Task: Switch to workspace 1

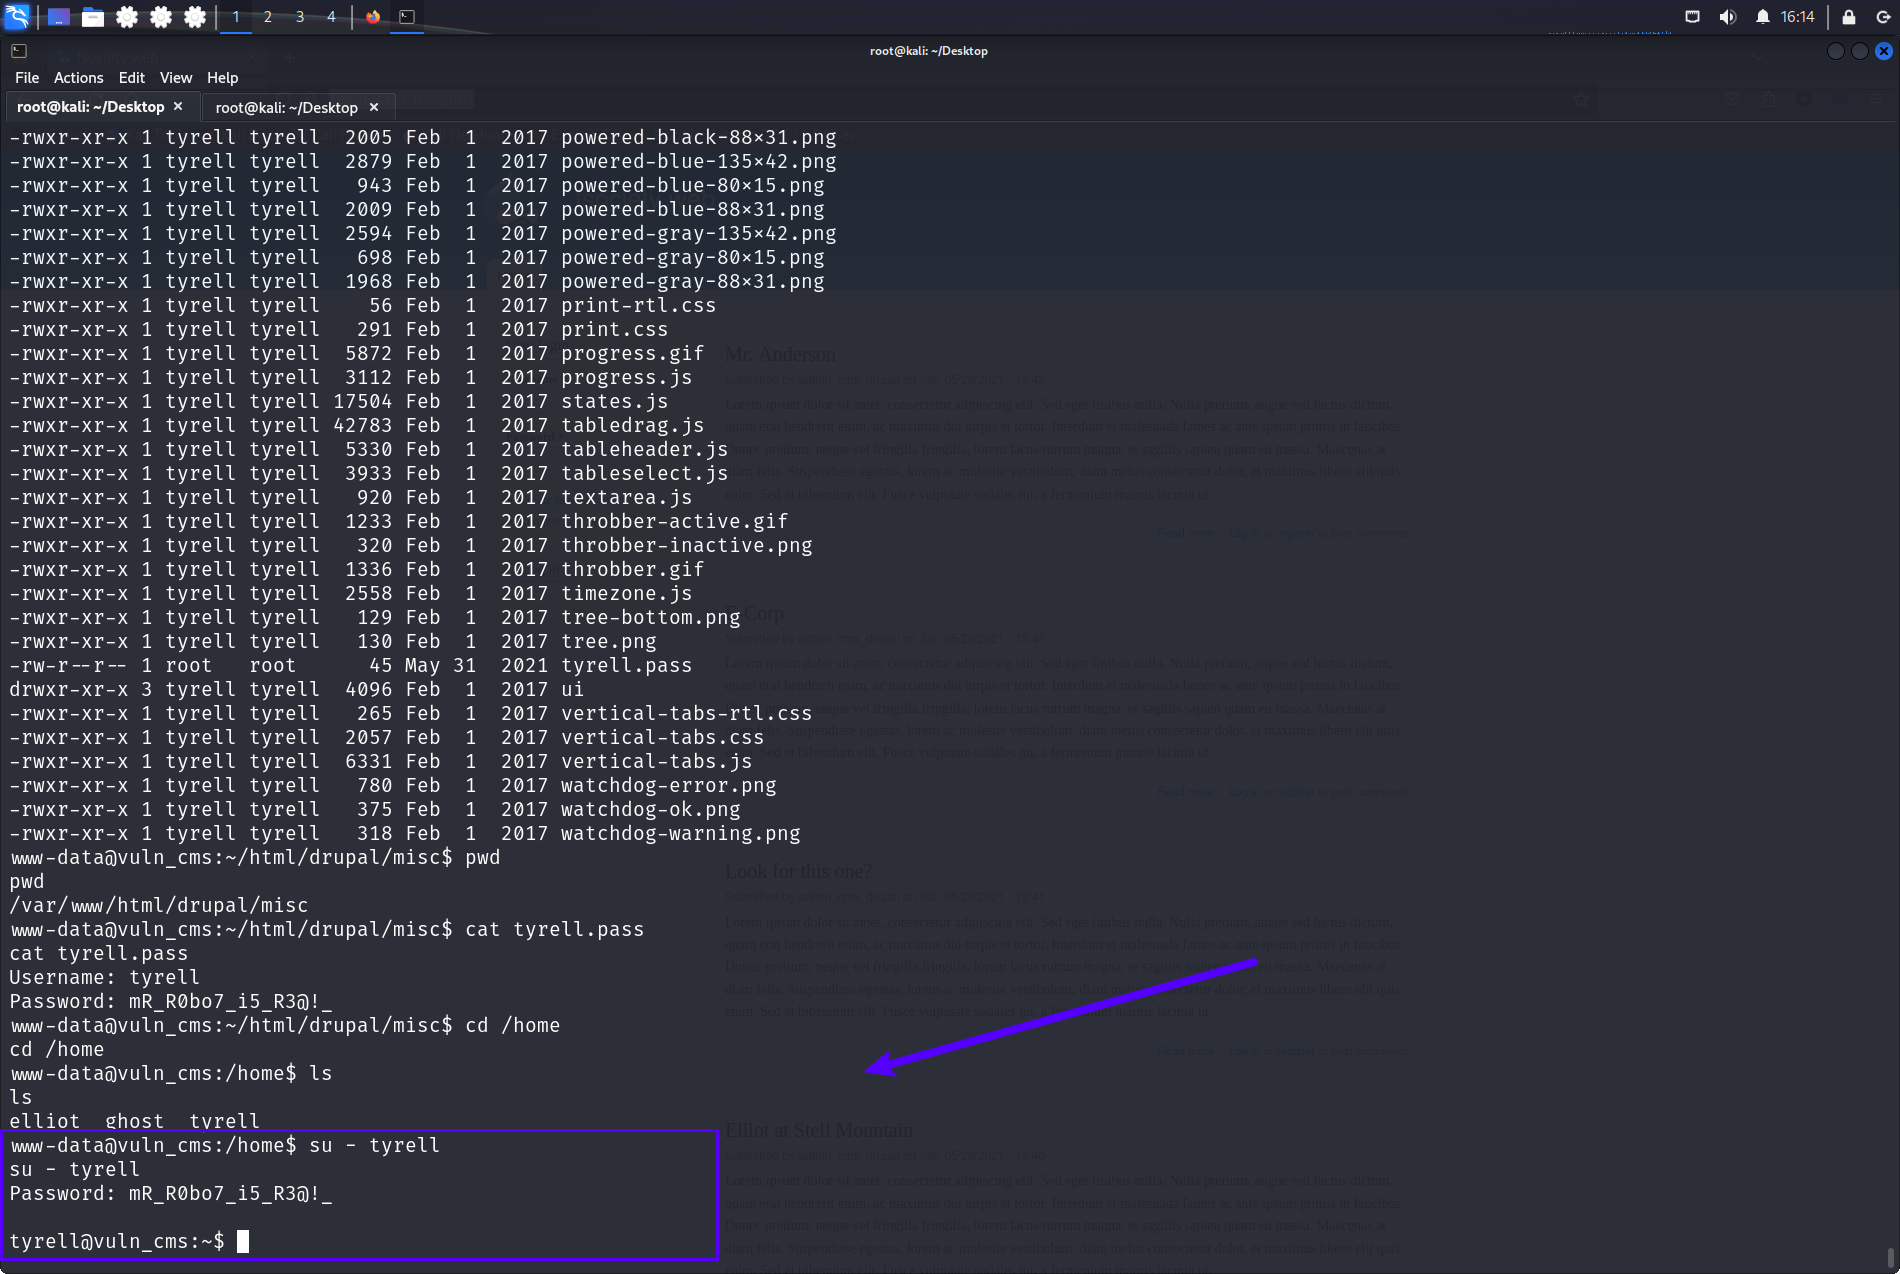Action: [236, 17]
